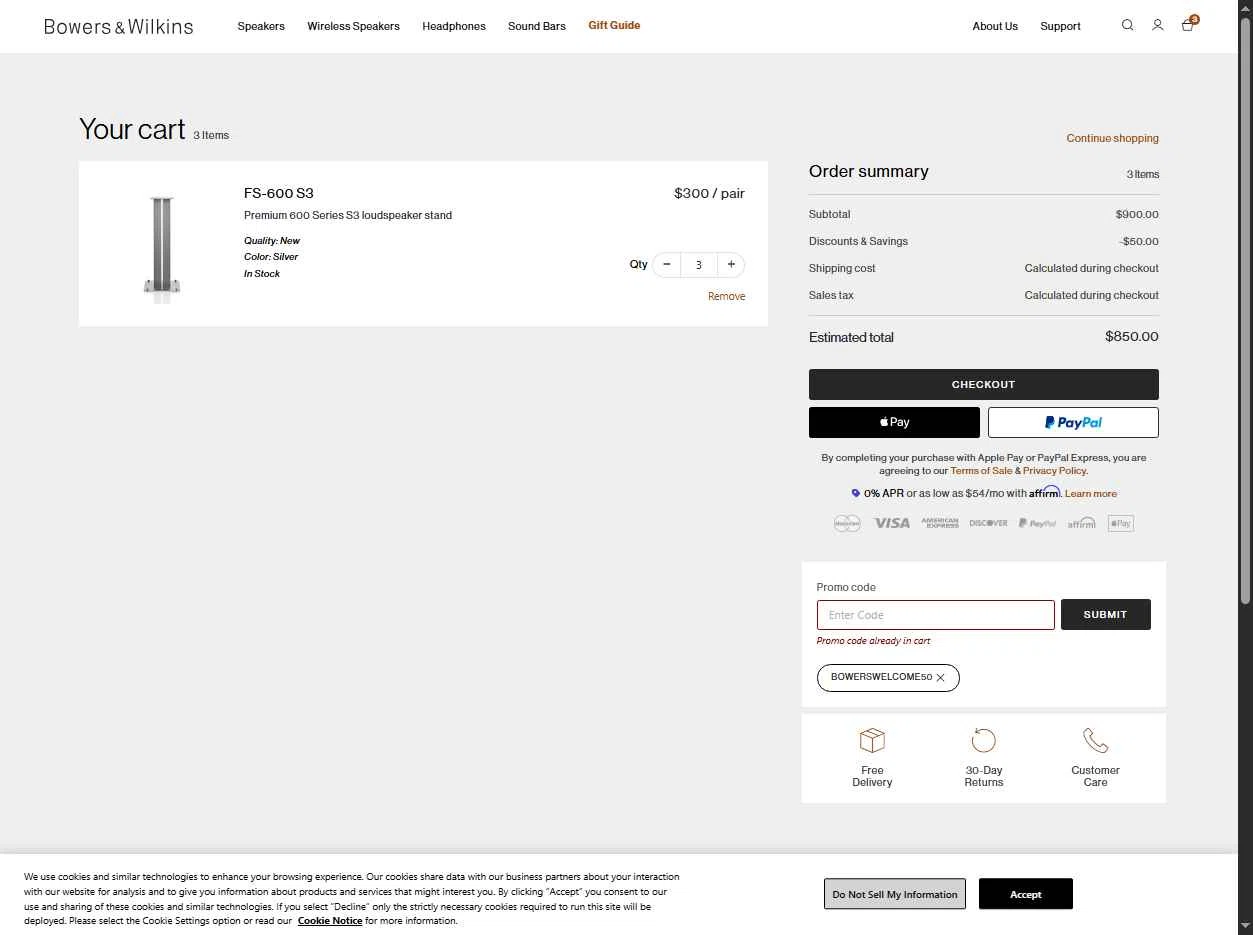Screen dimensions: 1253x935
Task: Accept cookies
Action: [1025, 894]
